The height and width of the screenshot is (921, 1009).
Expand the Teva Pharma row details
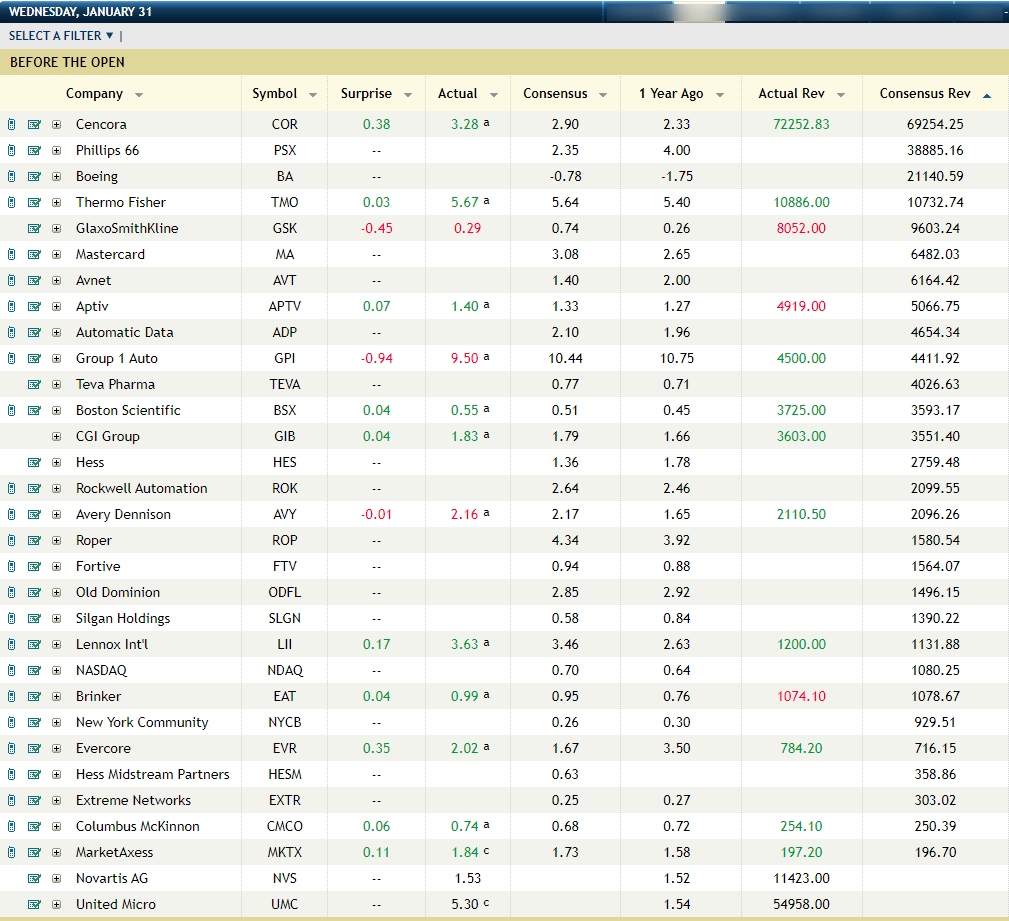pyautogui.click(x=57, y=384)
